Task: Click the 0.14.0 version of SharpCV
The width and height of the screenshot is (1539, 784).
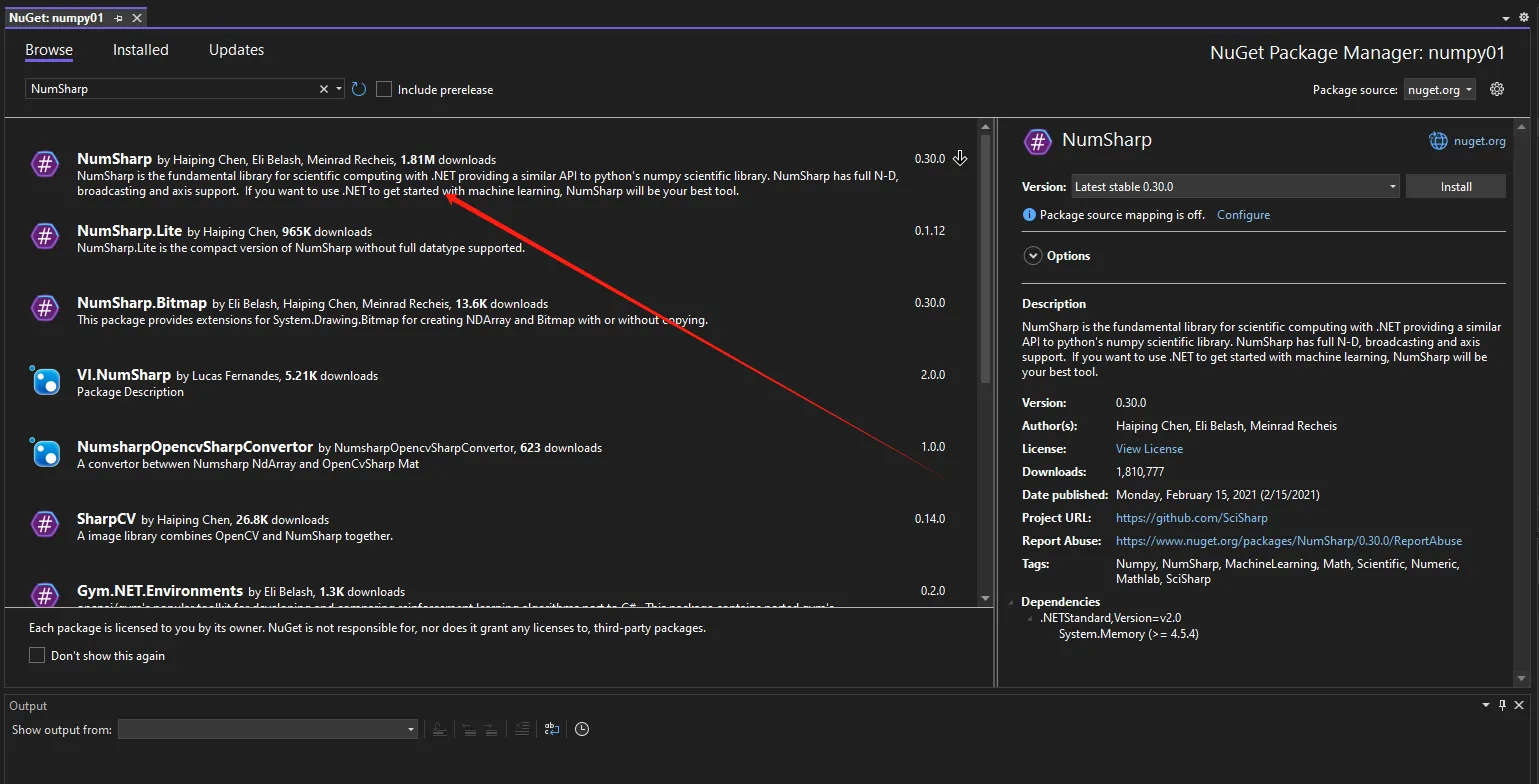Action: coord(930,519)
